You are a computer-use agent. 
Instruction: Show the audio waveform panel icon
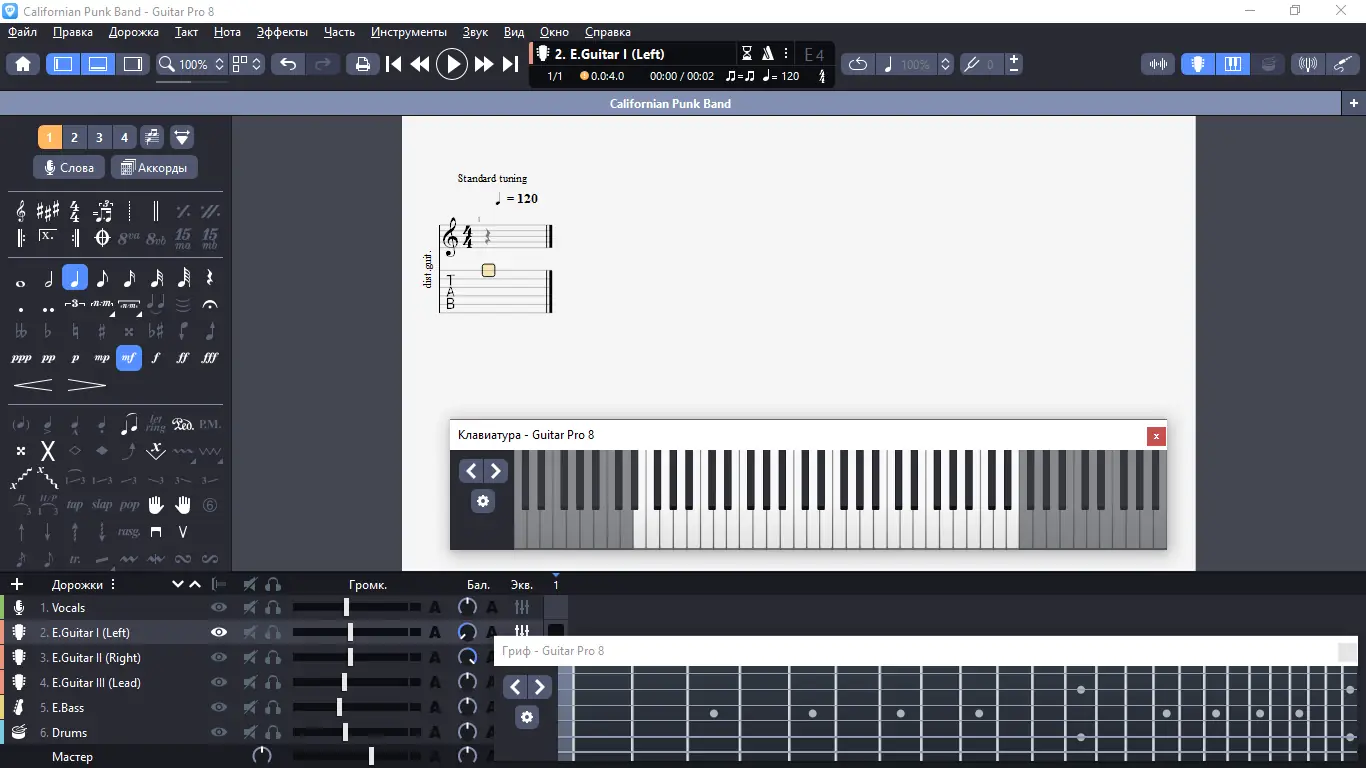1159,64
